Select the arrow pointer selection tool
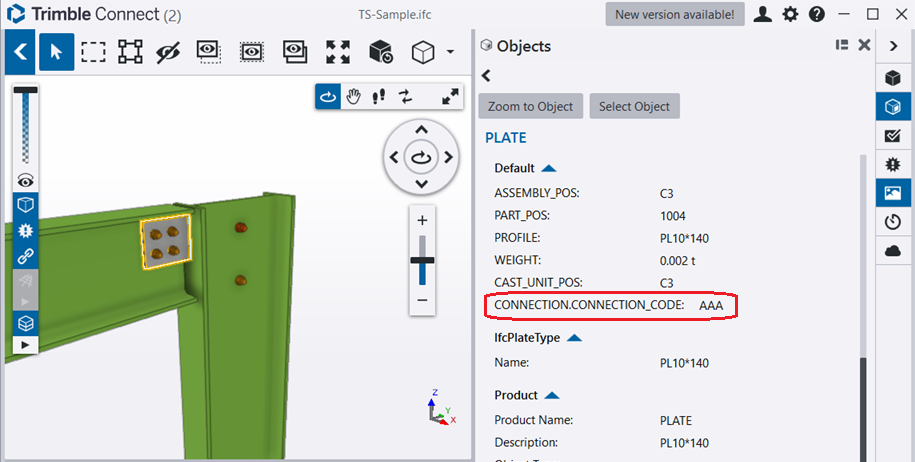 click(x=57, y=51)
